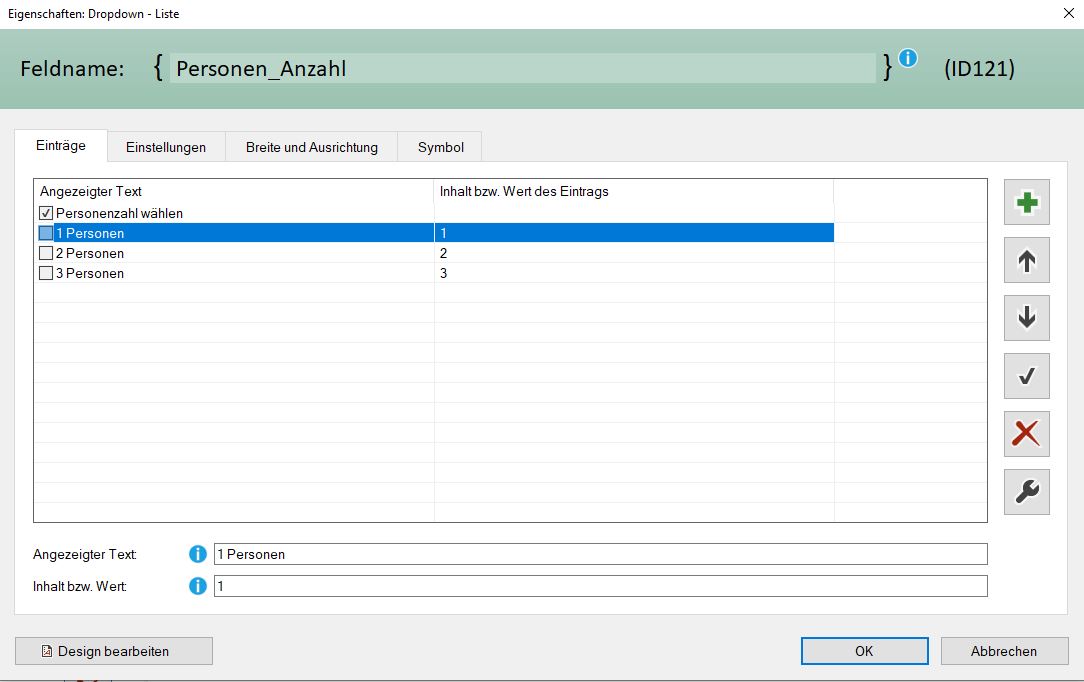Click the Abbrechen button
This screenshot has height=682, width=1084.
point(1003,651)
